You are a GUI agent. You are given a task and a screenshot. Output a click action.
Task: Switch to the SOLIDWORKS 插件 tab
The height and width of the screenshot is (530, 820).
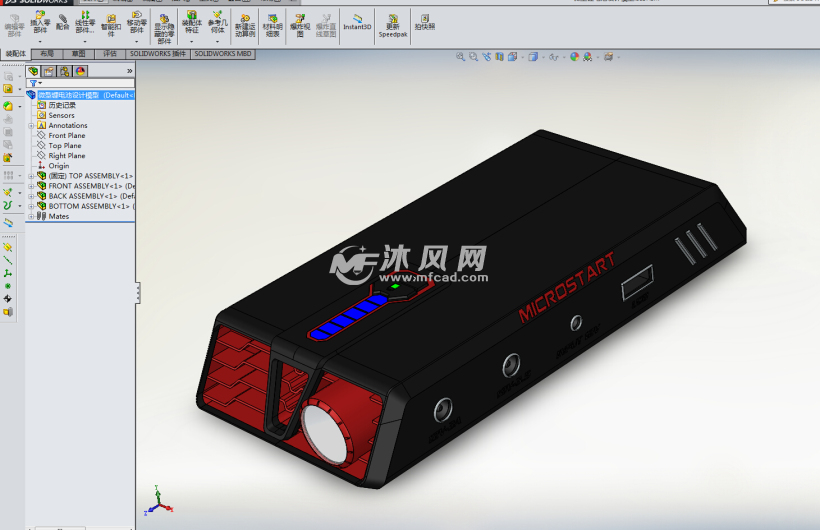[158, 53]
